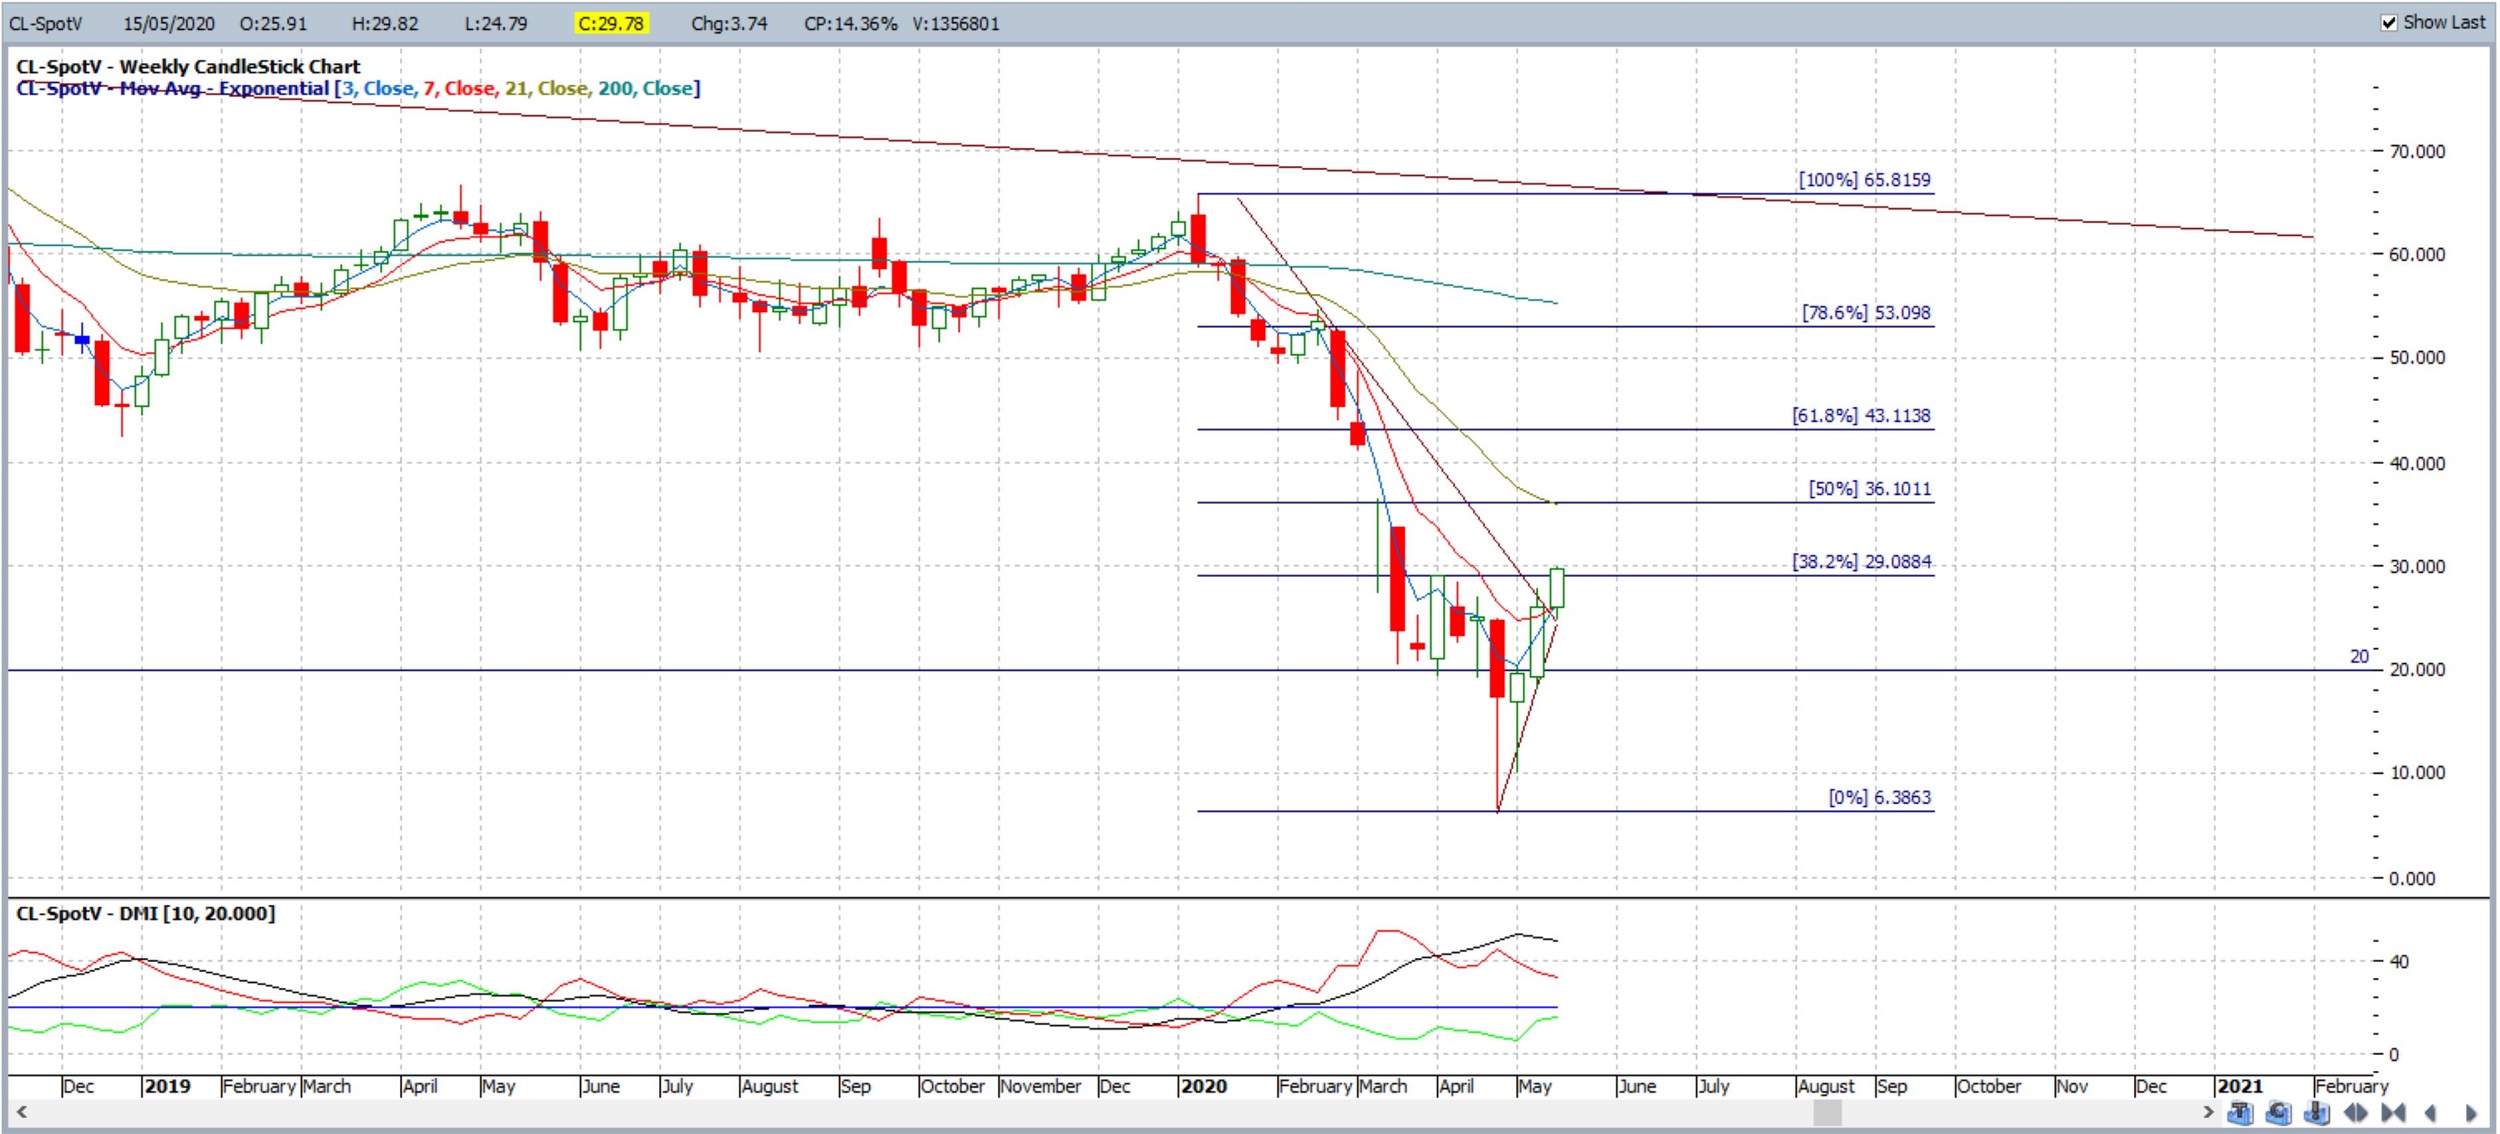Click the CL-SpotV symbol label in header
Screen dimensions: 2500x1134
45,23
